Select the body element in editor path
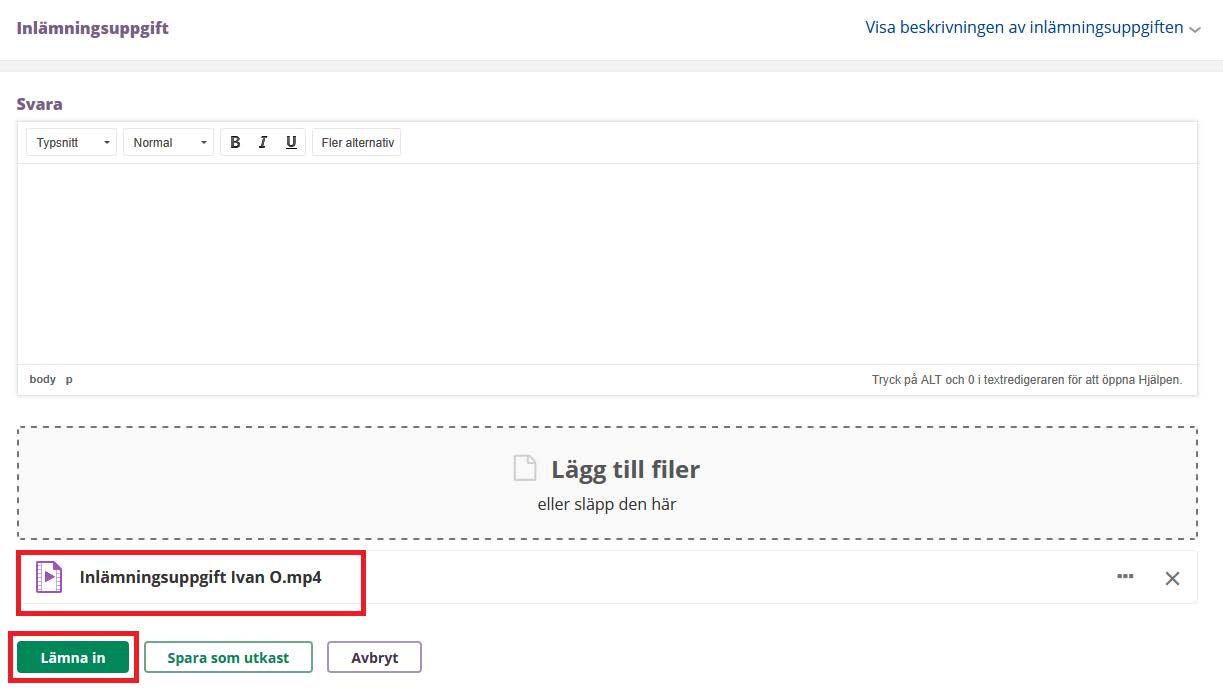 (43, 380)
